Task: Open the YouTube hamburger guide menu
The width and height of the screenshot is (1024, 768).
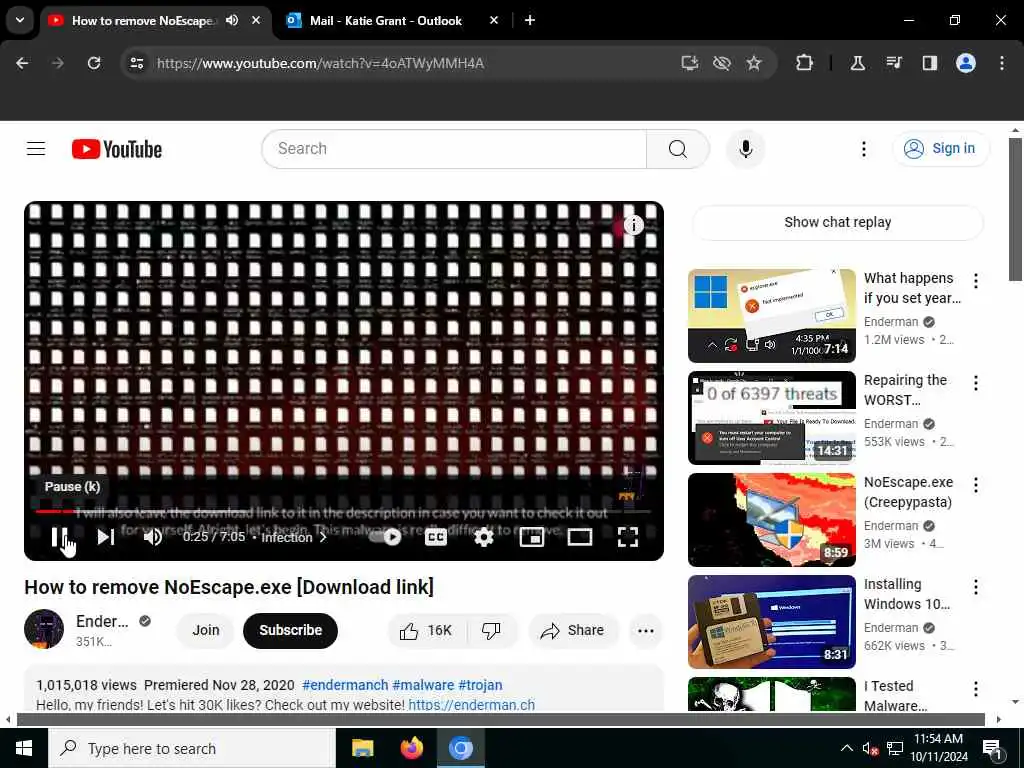Action: pos(36,149)
